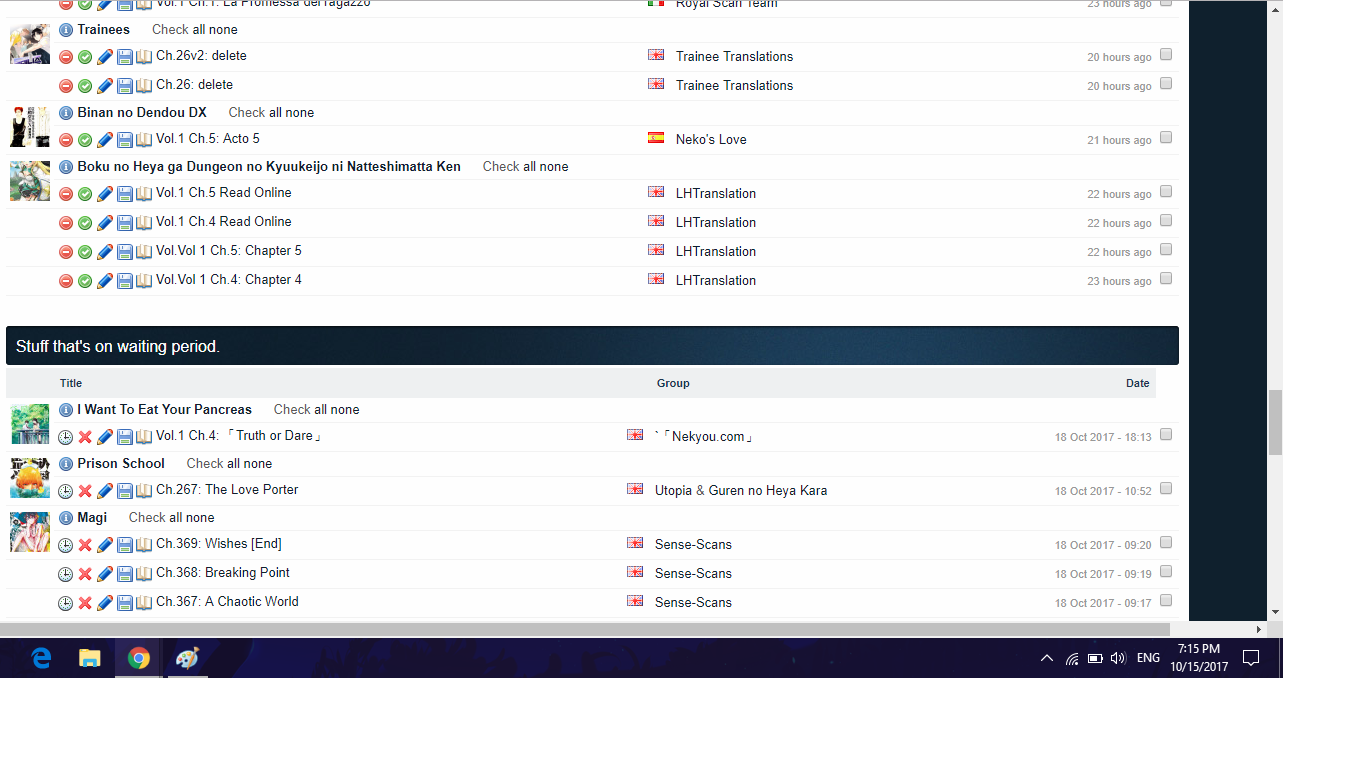This screenshot has width=1366, height=768.
Task: Click red reject icon for Ch.26v2: delete
Action: tap(66, 57)
